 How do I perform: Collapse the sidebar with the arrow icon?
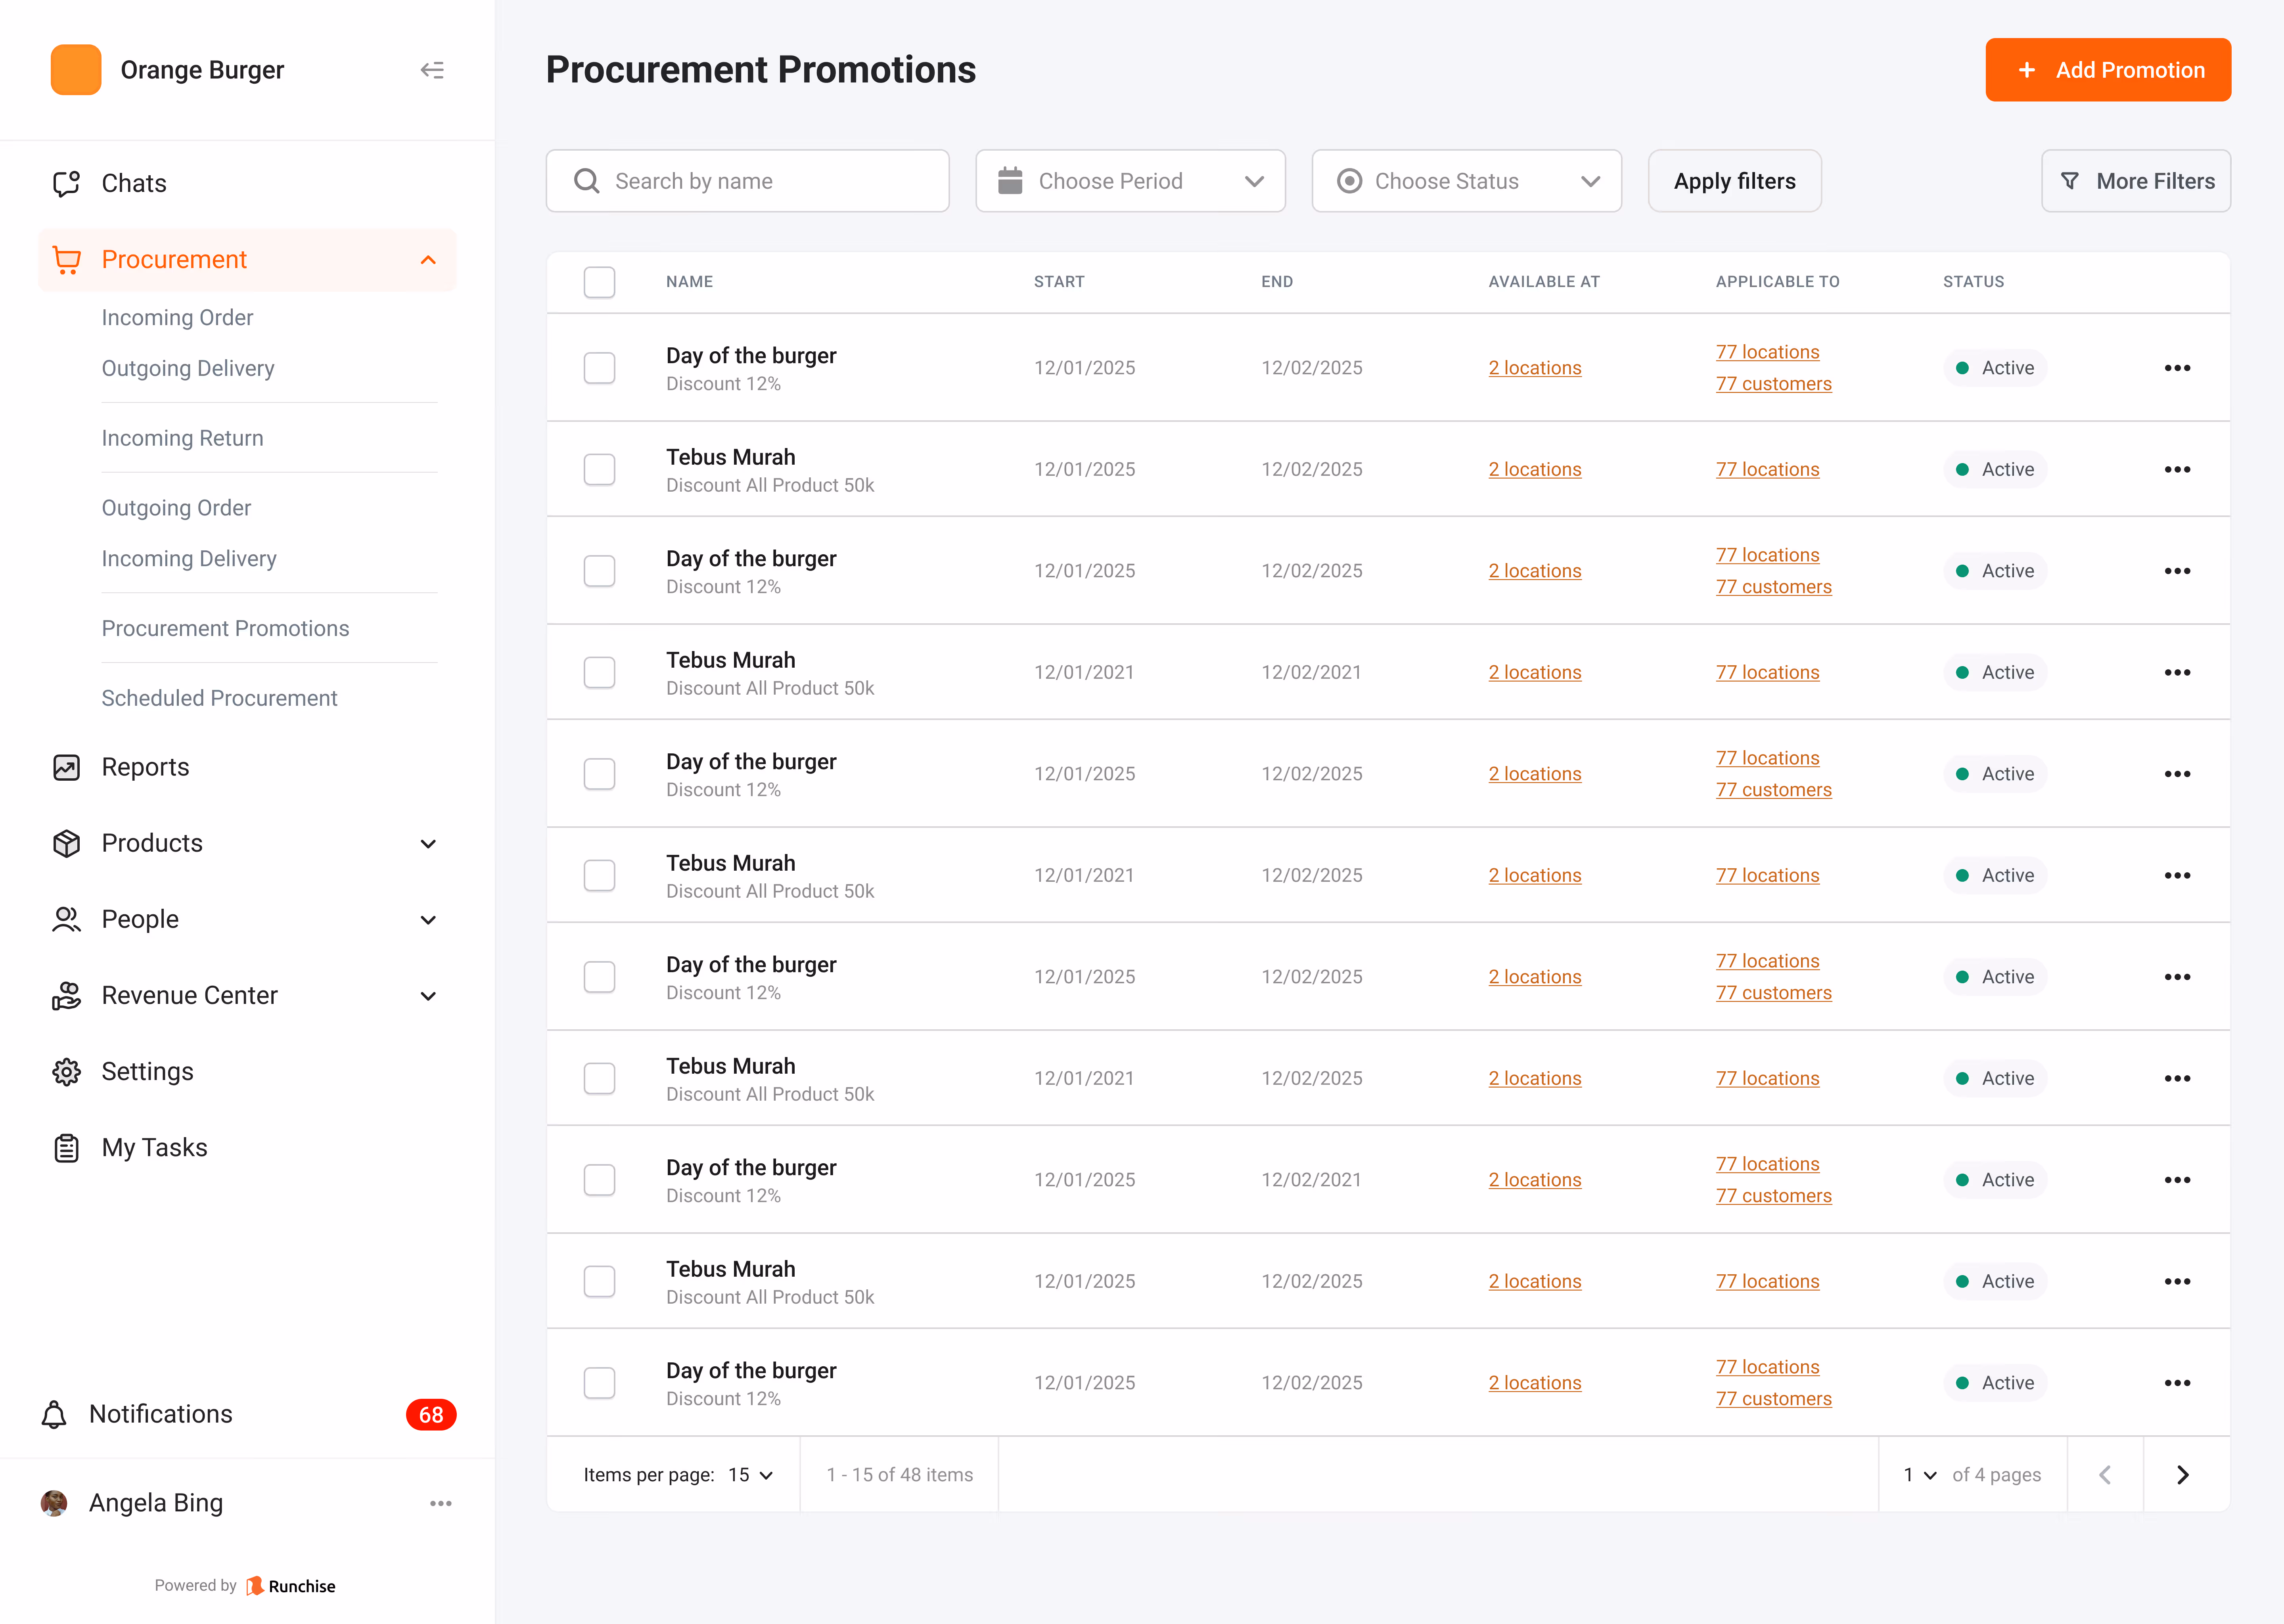pyautogui.click(x=432, y=70)
